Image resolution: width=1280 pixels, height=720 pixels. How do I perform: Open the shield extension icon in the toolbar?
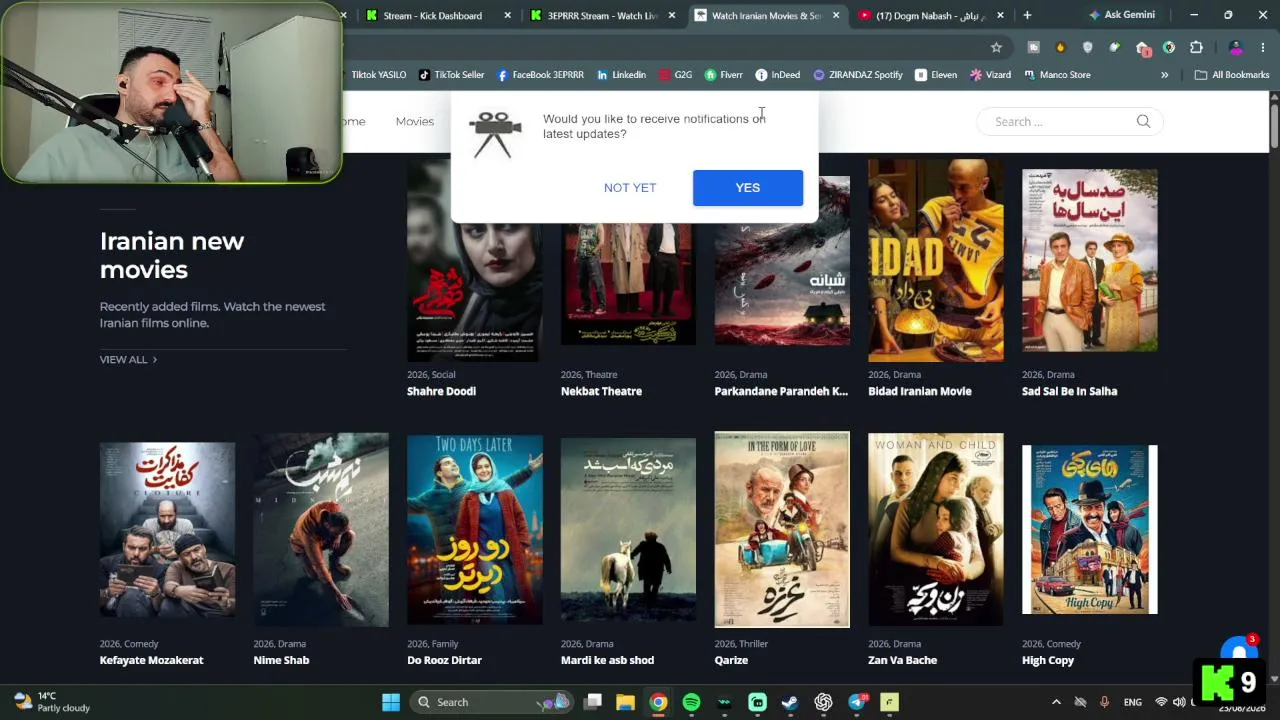tap(1088, 47)
